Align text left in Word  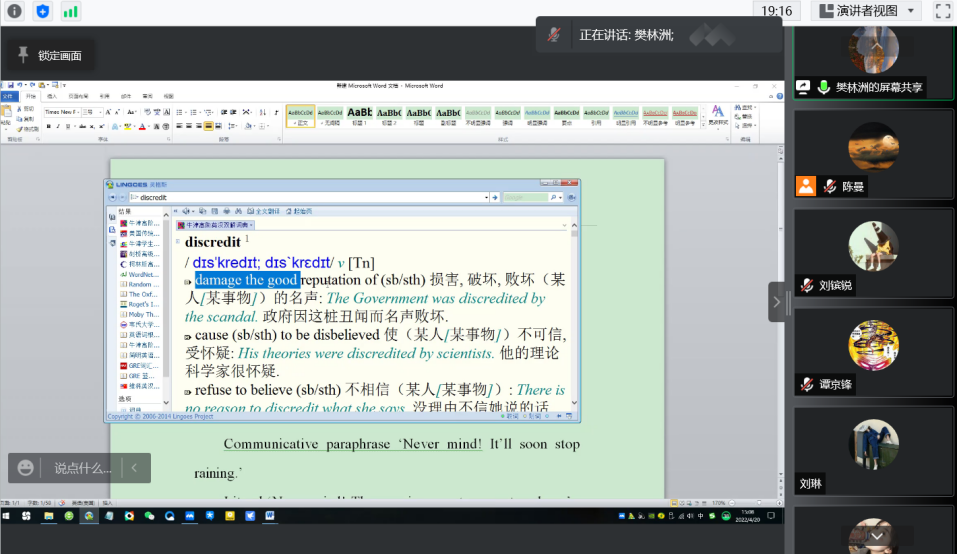tap(179, 126)
